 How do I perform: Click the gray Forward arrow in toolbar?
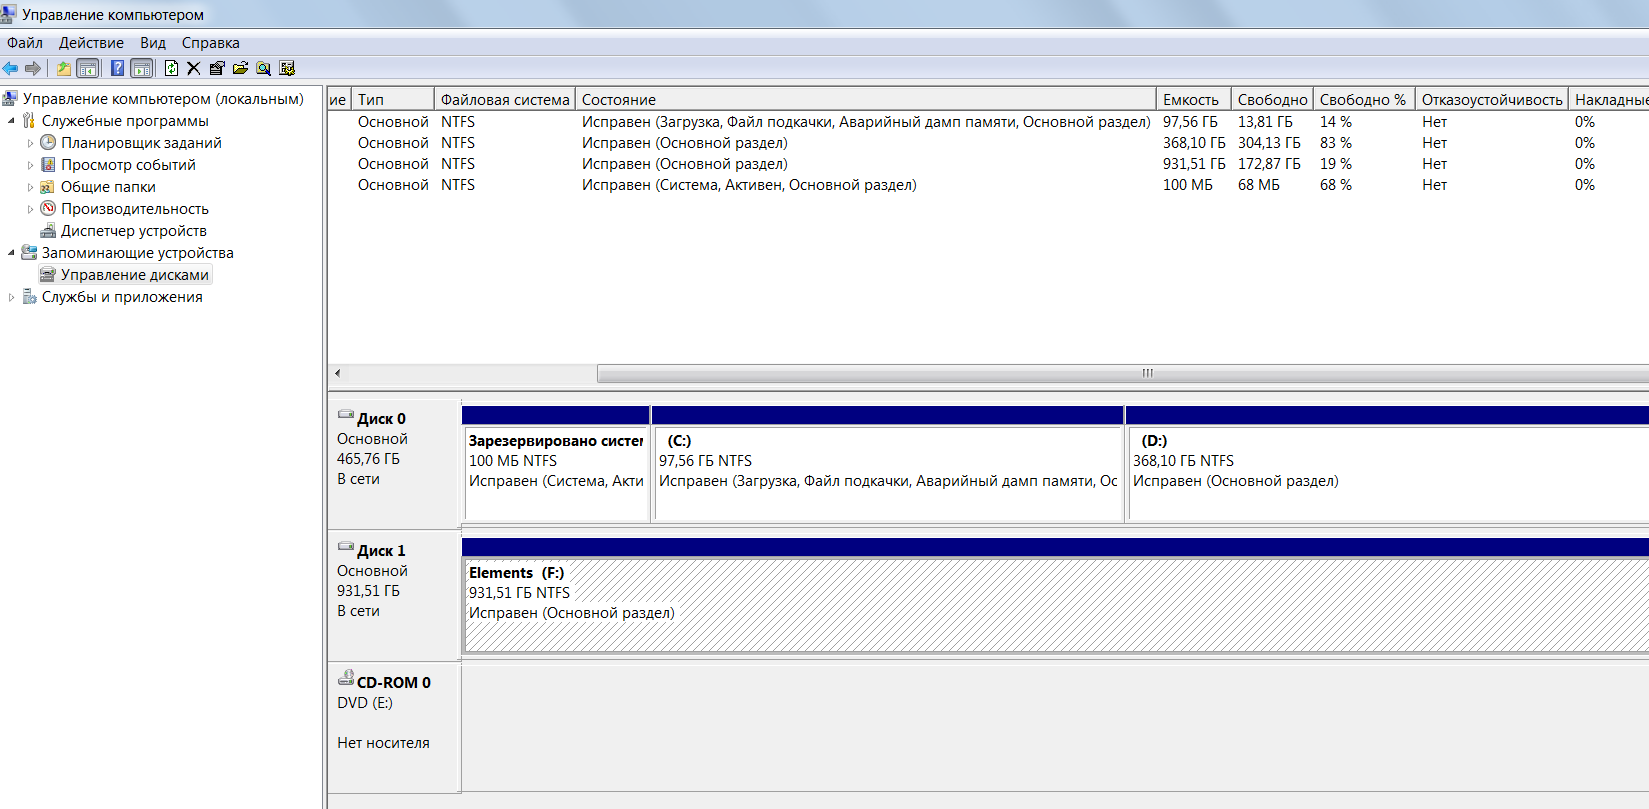tap(33, 68)
